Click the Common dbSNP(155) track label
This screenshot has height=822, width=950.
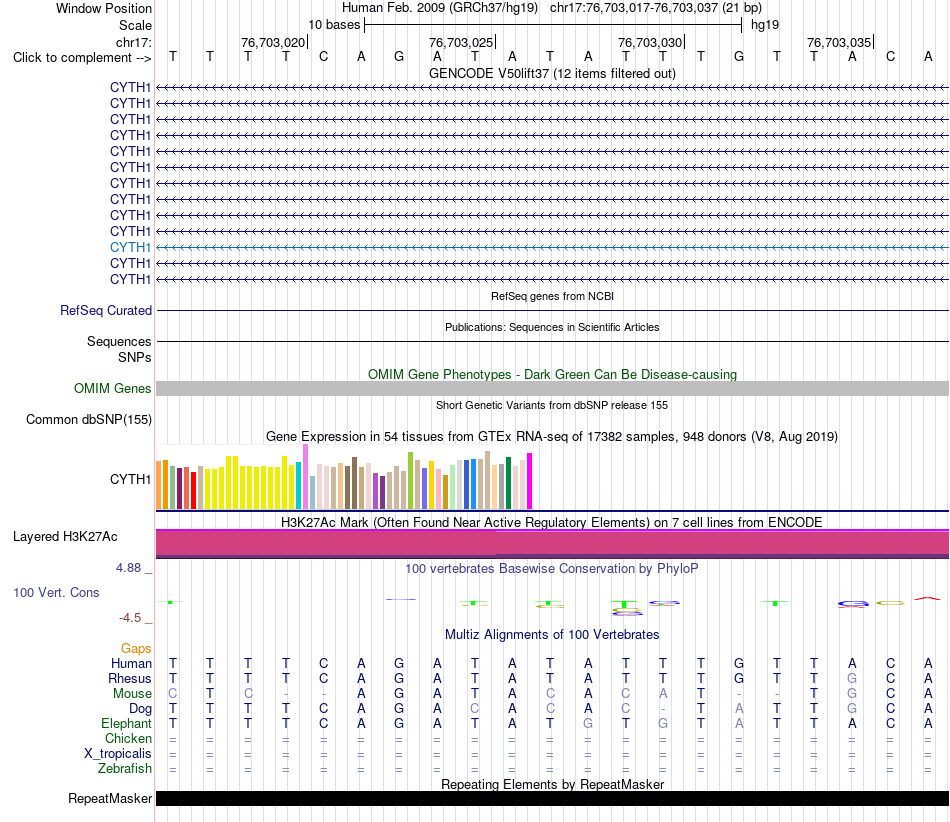coord(88,419)
